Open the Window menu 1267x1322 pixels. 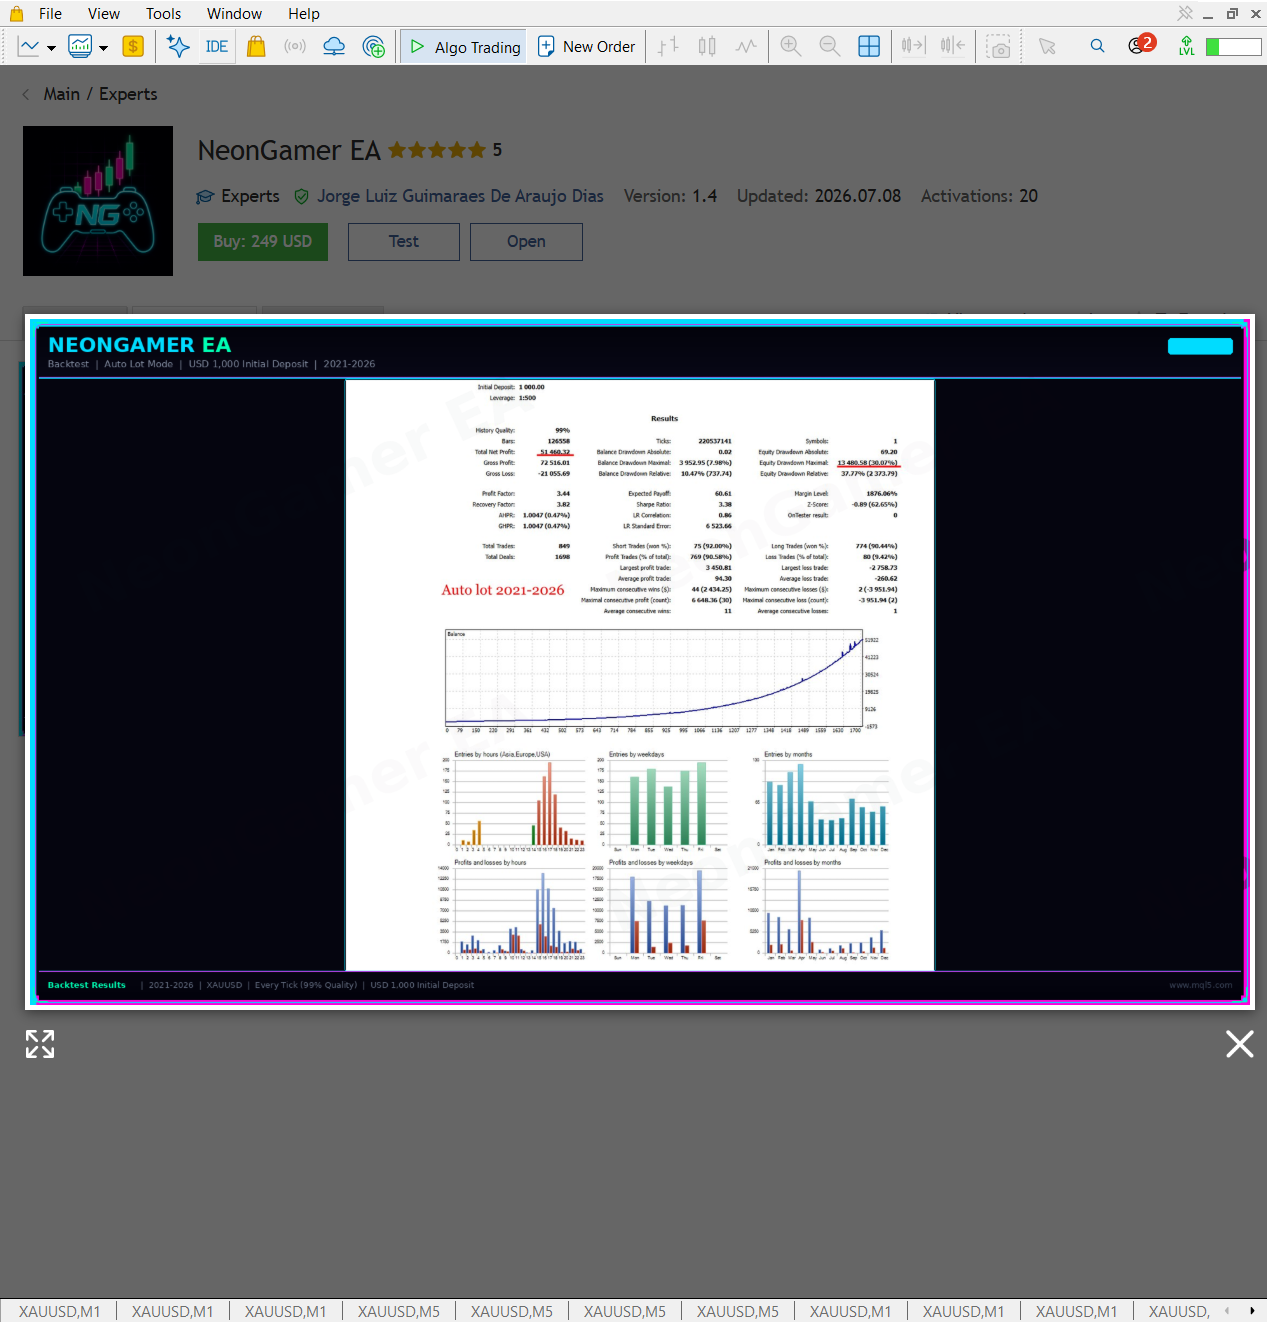234,14
